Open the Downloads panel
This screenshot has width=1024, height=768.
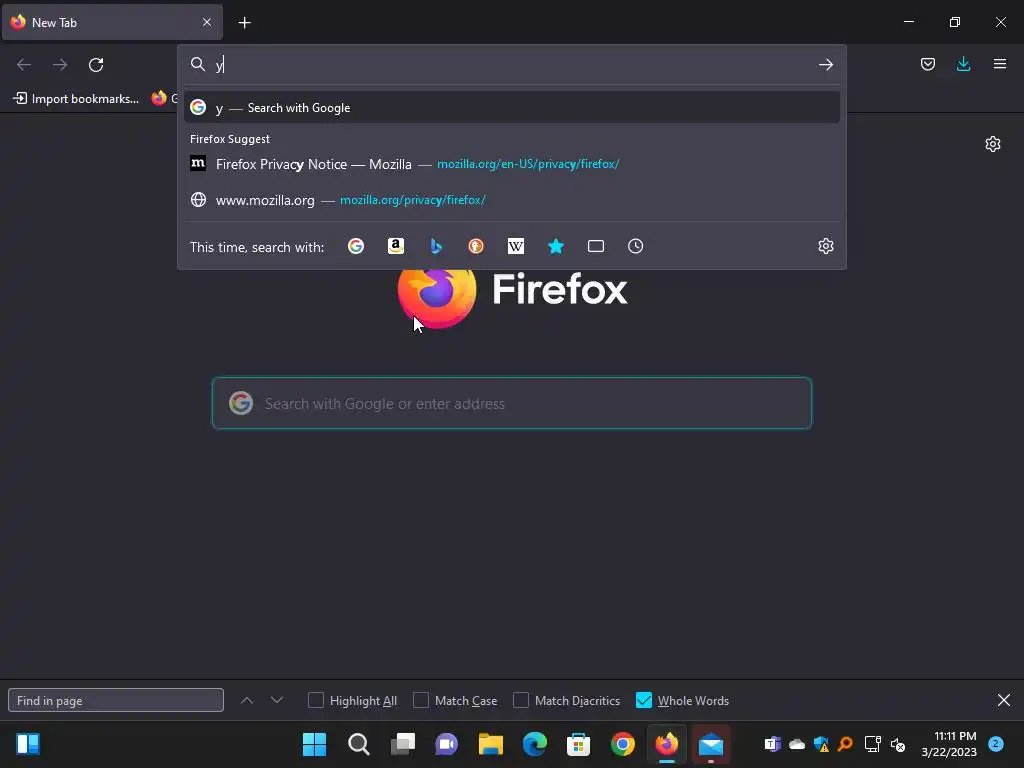(x=963, y=64)
